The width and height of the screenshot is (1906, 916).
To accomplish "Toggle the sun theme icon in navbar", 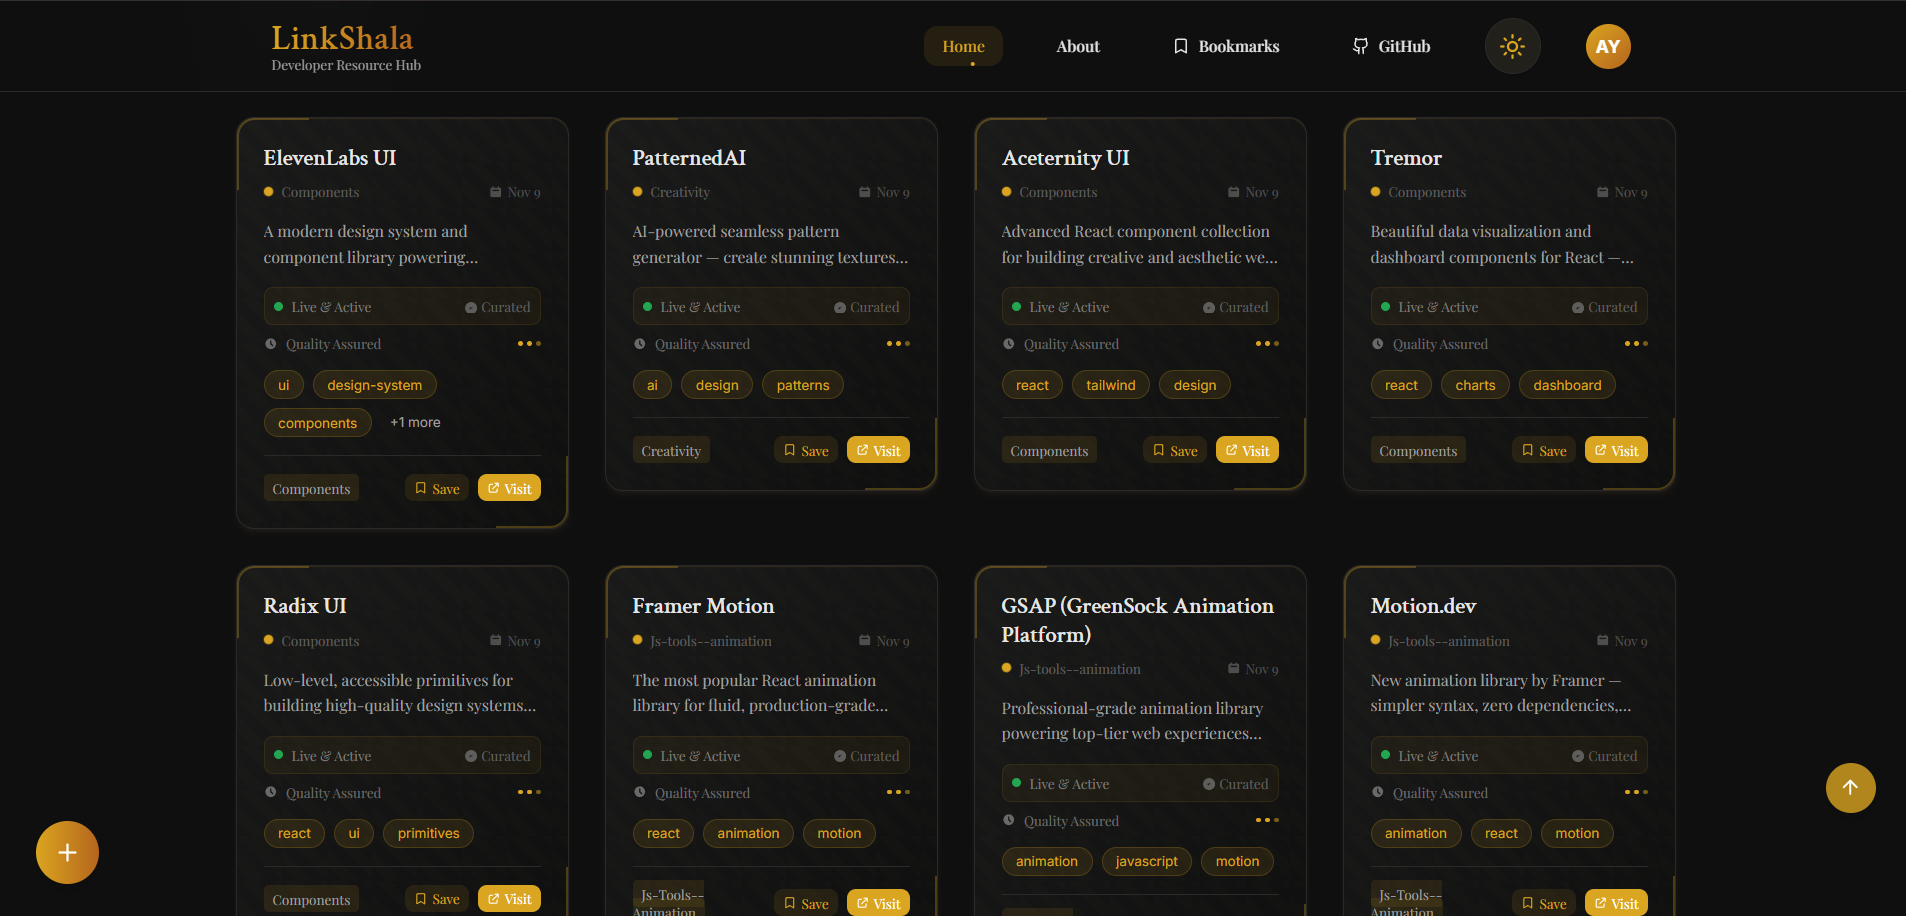I will click(x=1512, y=46).
